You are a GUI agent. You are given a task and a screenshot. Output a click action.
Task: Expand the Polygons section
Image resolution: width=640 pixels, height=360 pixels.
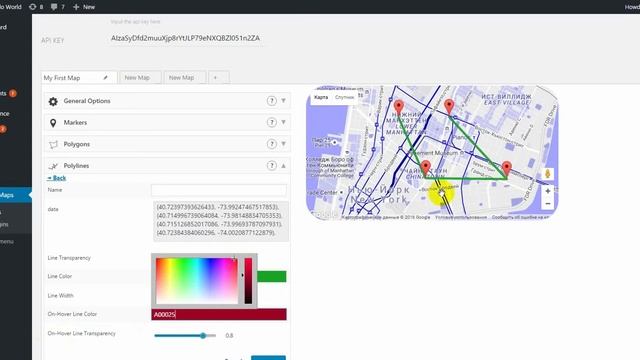point(283,144)
